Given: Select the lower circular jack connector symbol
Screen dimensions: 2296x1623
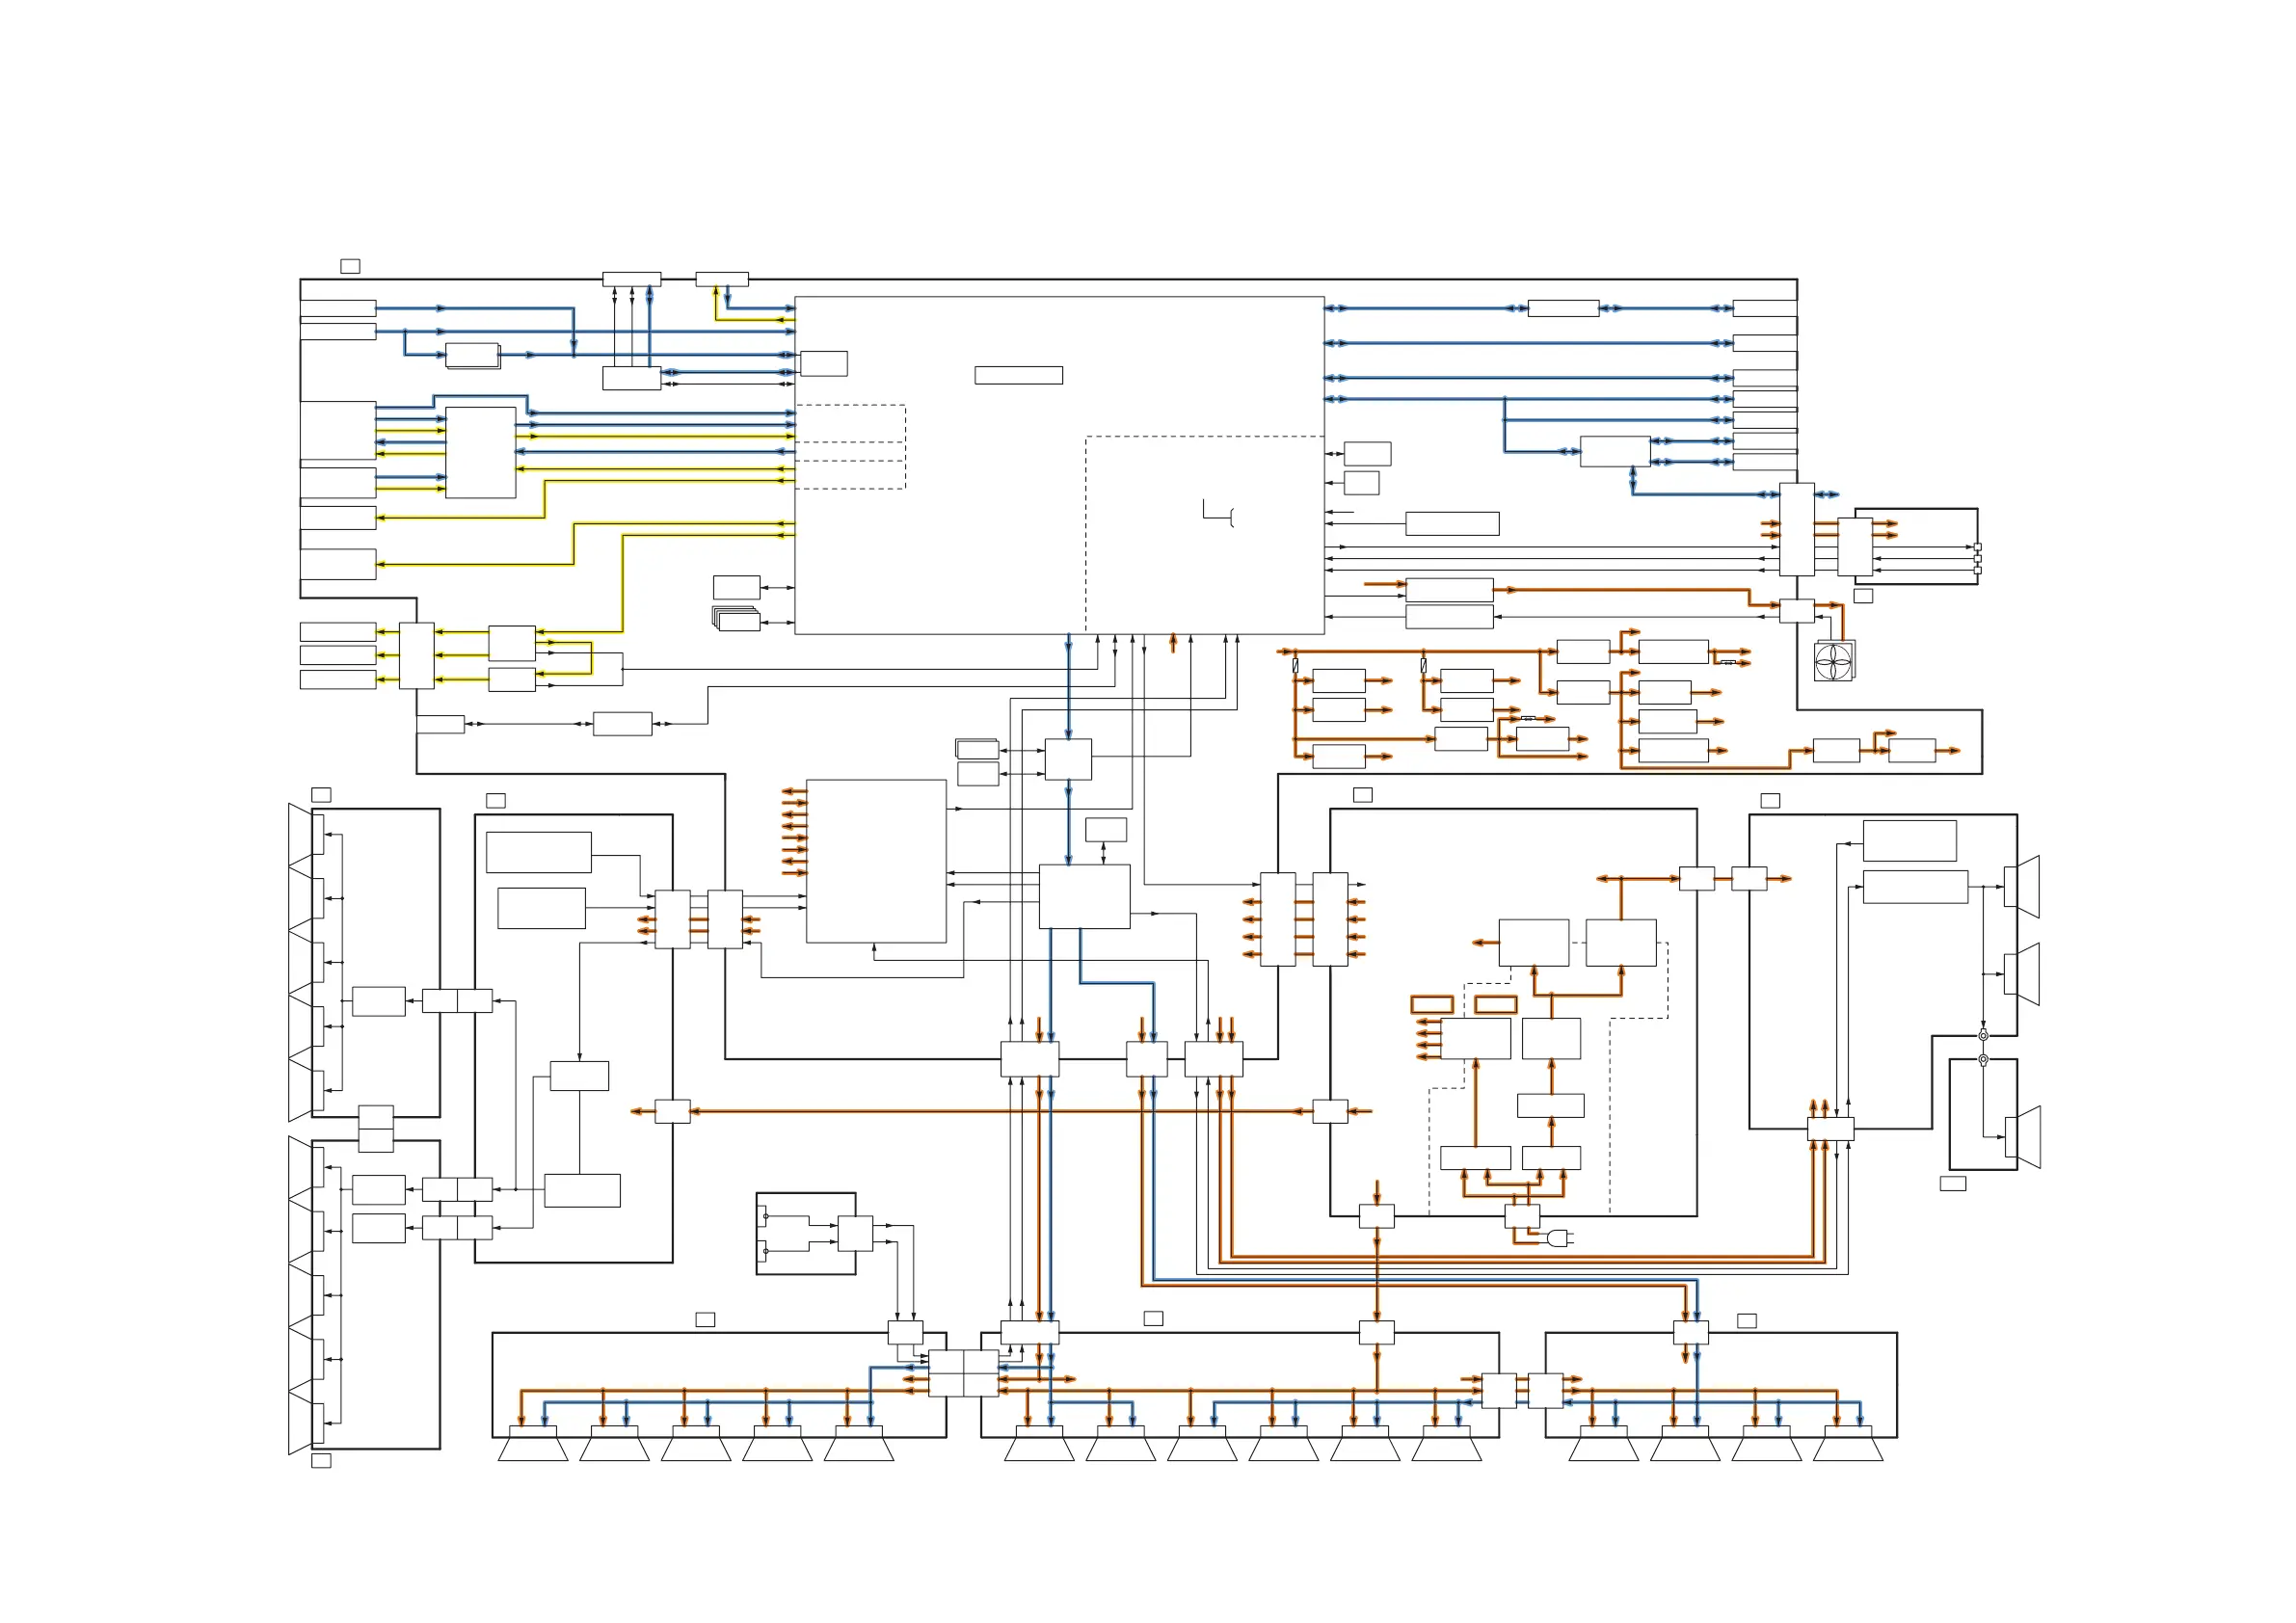Looking at the screenshot, I should 1983,1059.
